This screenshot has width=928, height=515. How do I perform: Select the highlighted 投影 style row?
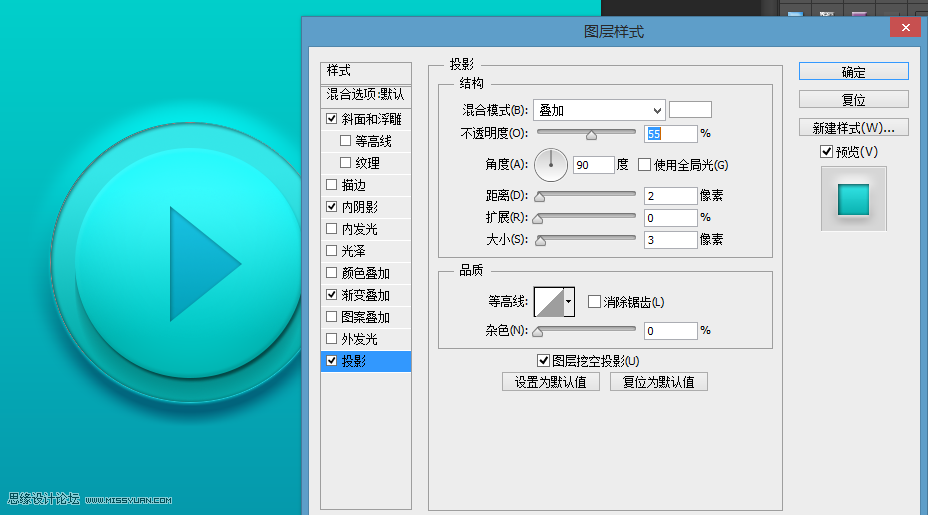366,361
